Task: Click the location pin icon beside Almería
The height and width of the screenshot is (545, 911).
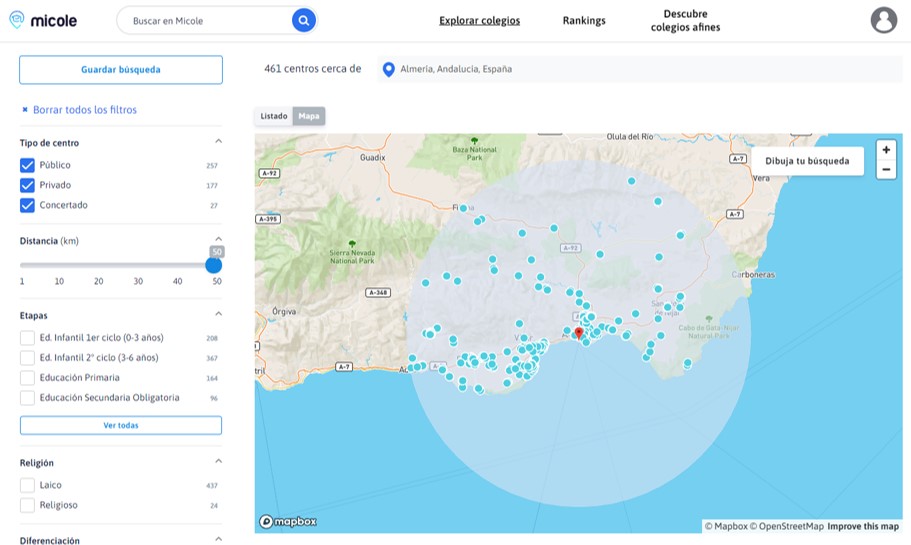Action: (388, 70)
